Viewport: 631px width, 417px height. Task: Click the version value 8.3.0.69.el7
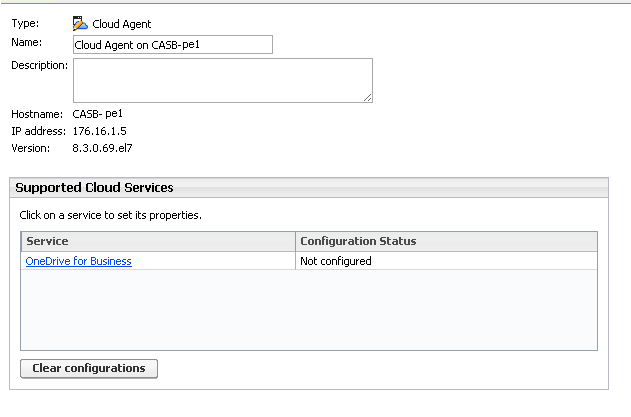[x=102, y=148]
